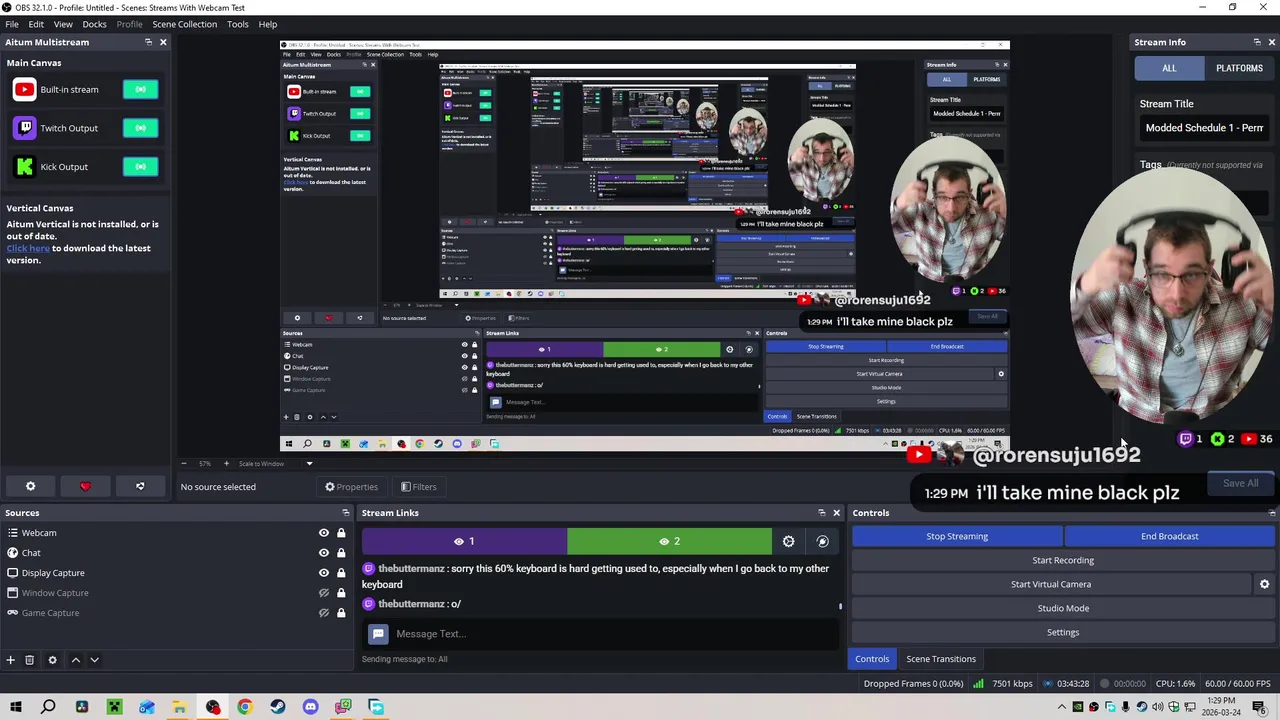
Task: Open Windows taskbar search
Action: coord(48,707)
